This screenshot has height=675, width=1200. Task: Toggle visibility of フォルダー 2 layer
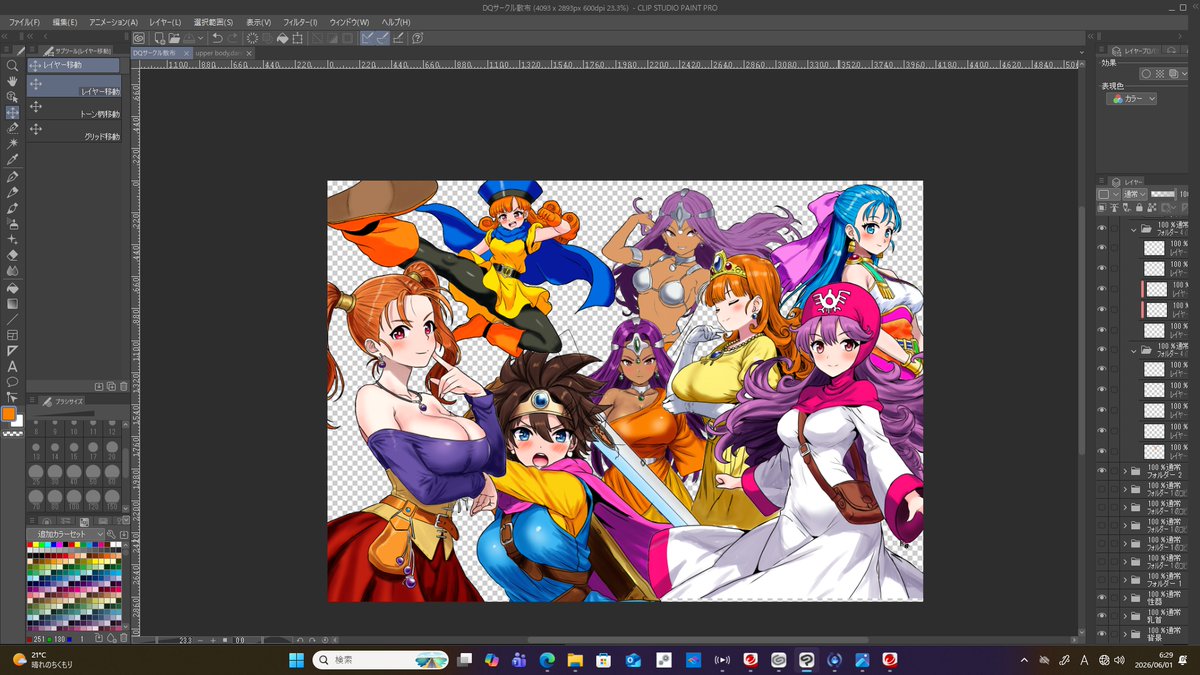pyautogui.click(x=1102, y=471)
